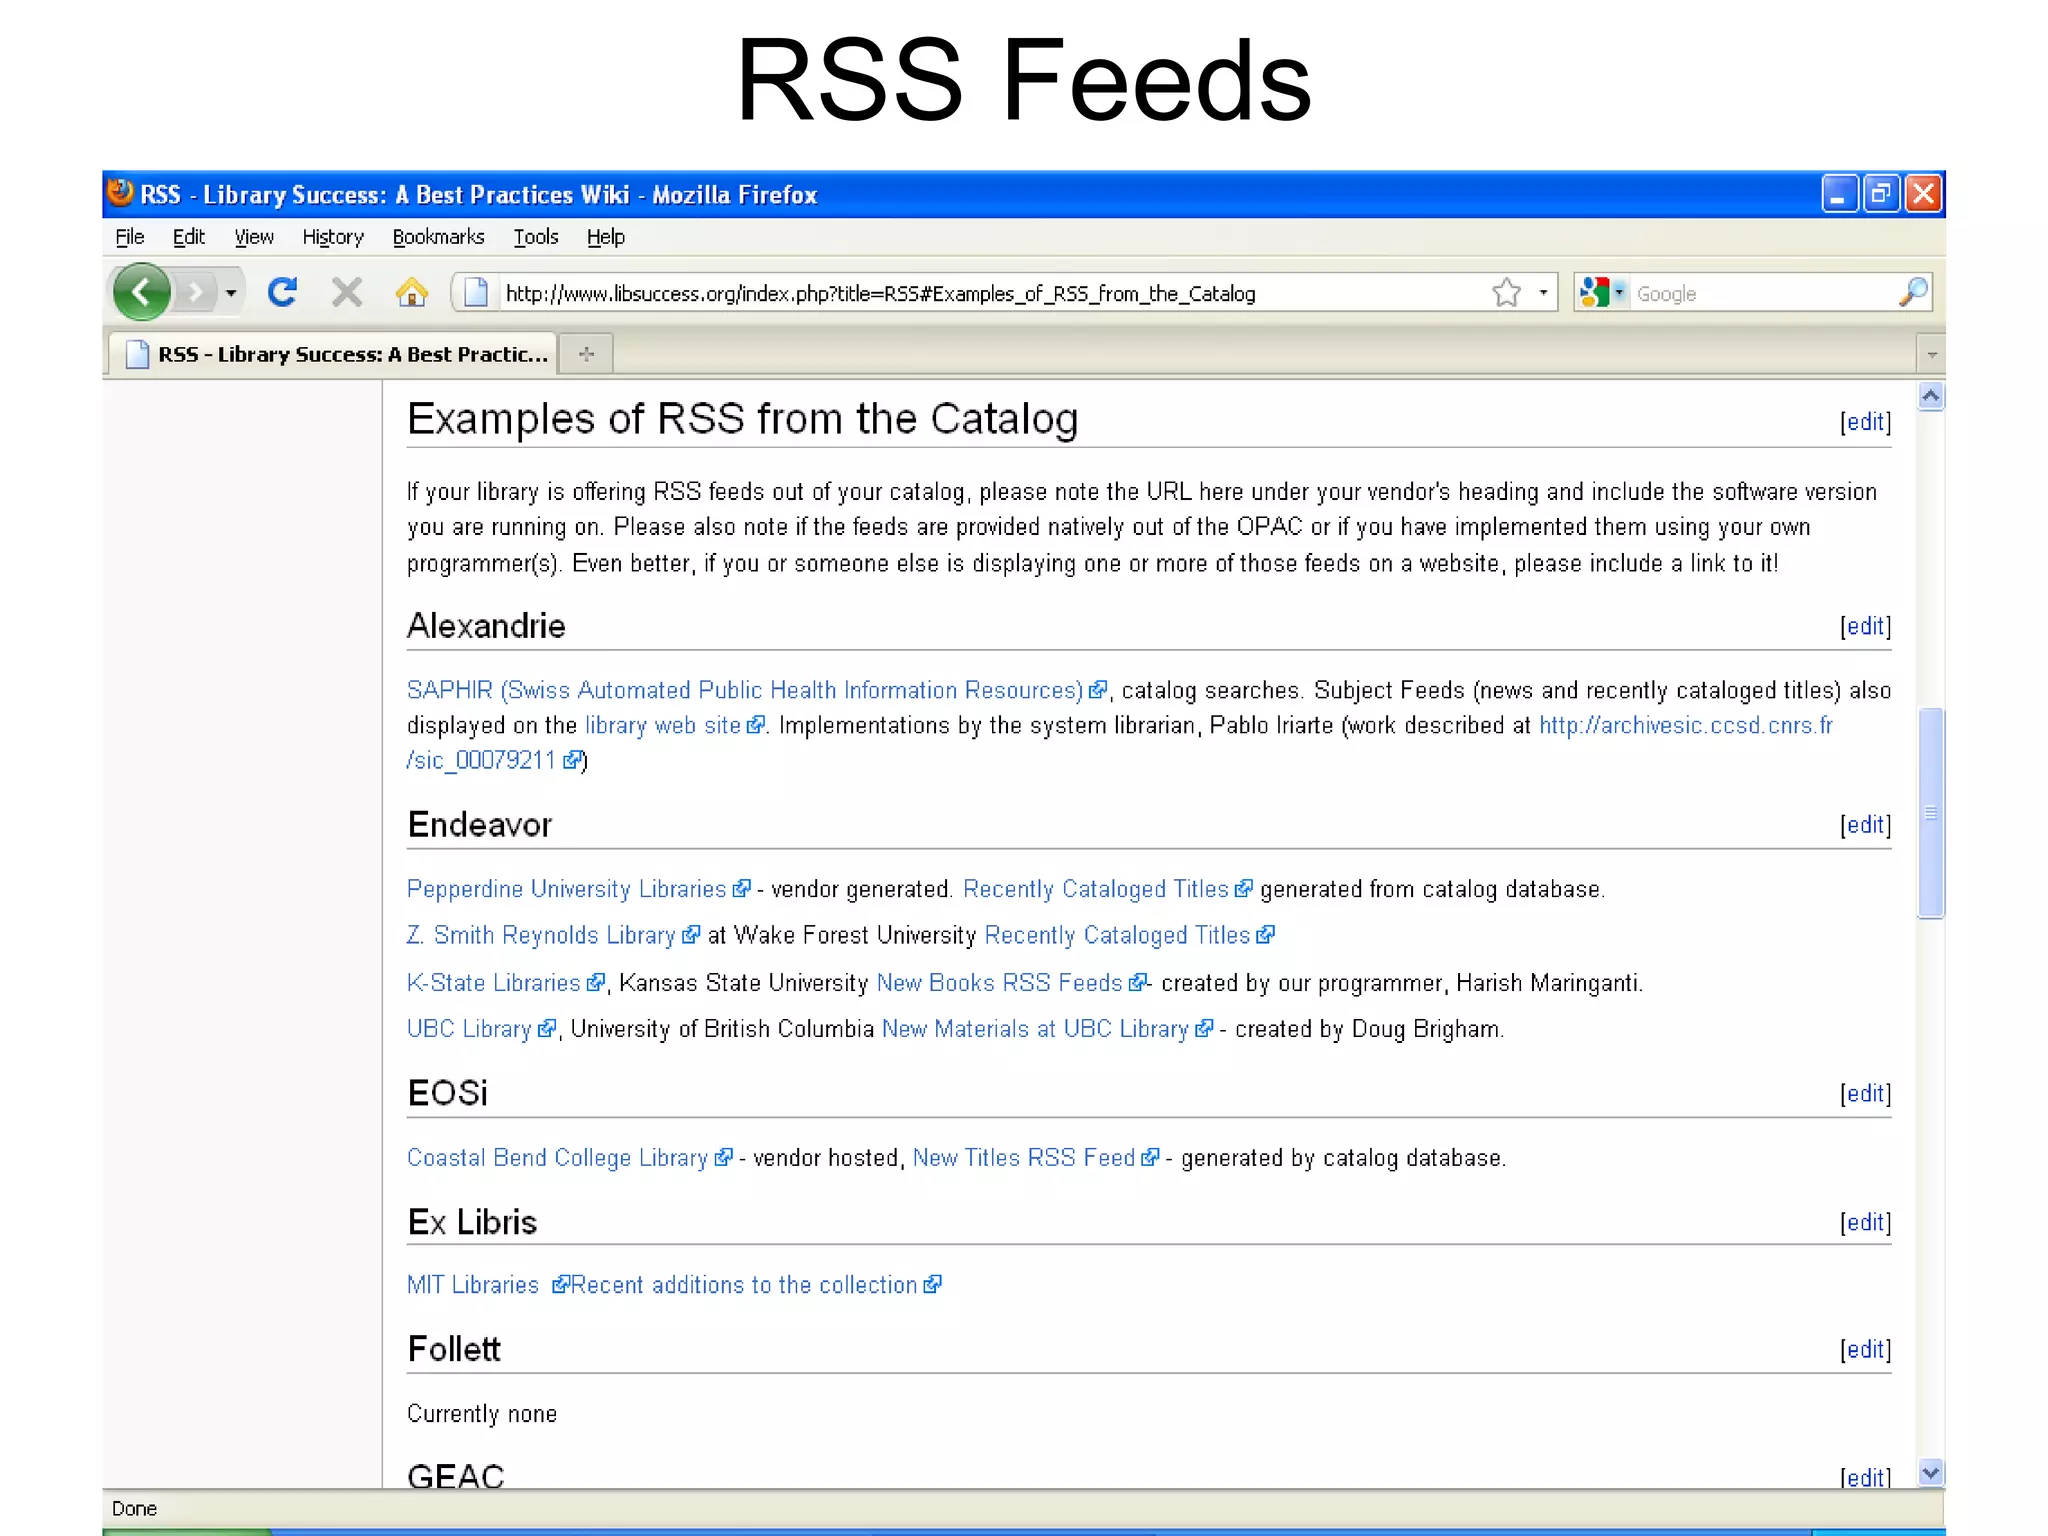Click the vertical scrollbar thumb

click(1931, 813)
